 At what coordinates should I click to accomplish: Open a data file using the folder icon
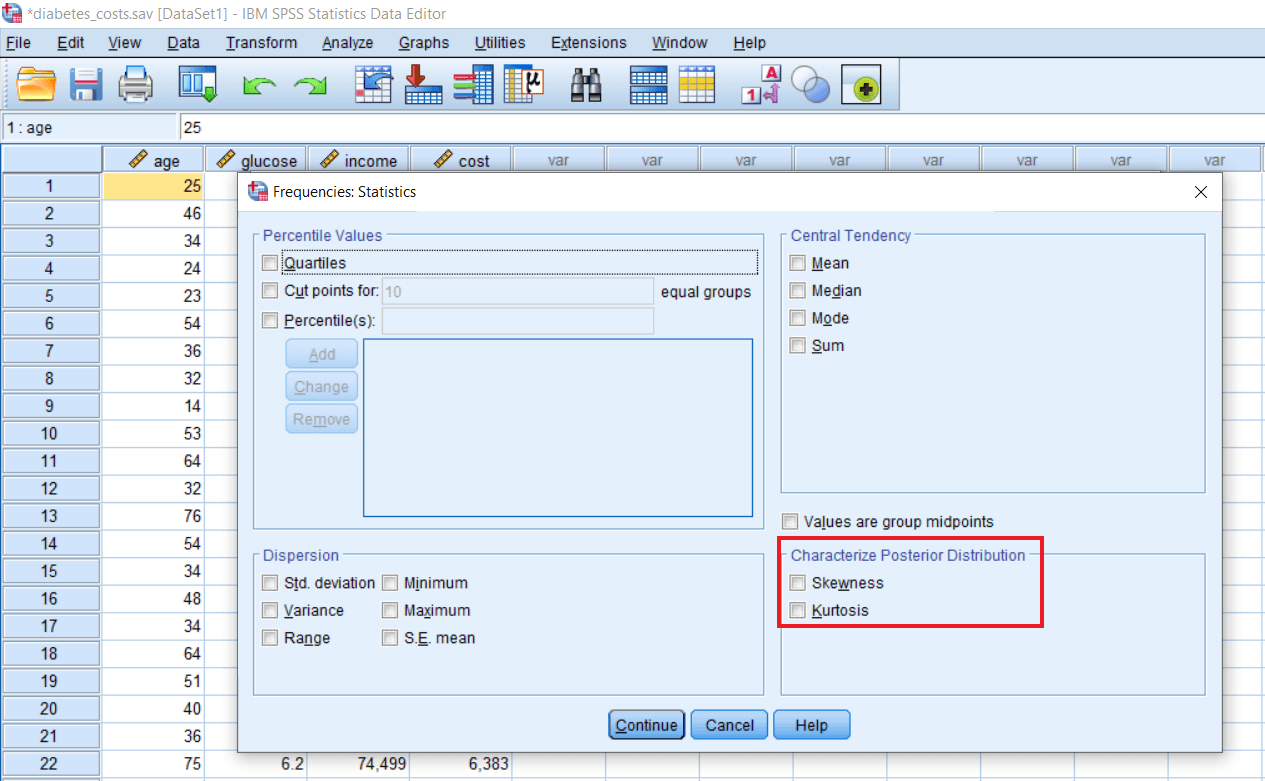[36, 85]
